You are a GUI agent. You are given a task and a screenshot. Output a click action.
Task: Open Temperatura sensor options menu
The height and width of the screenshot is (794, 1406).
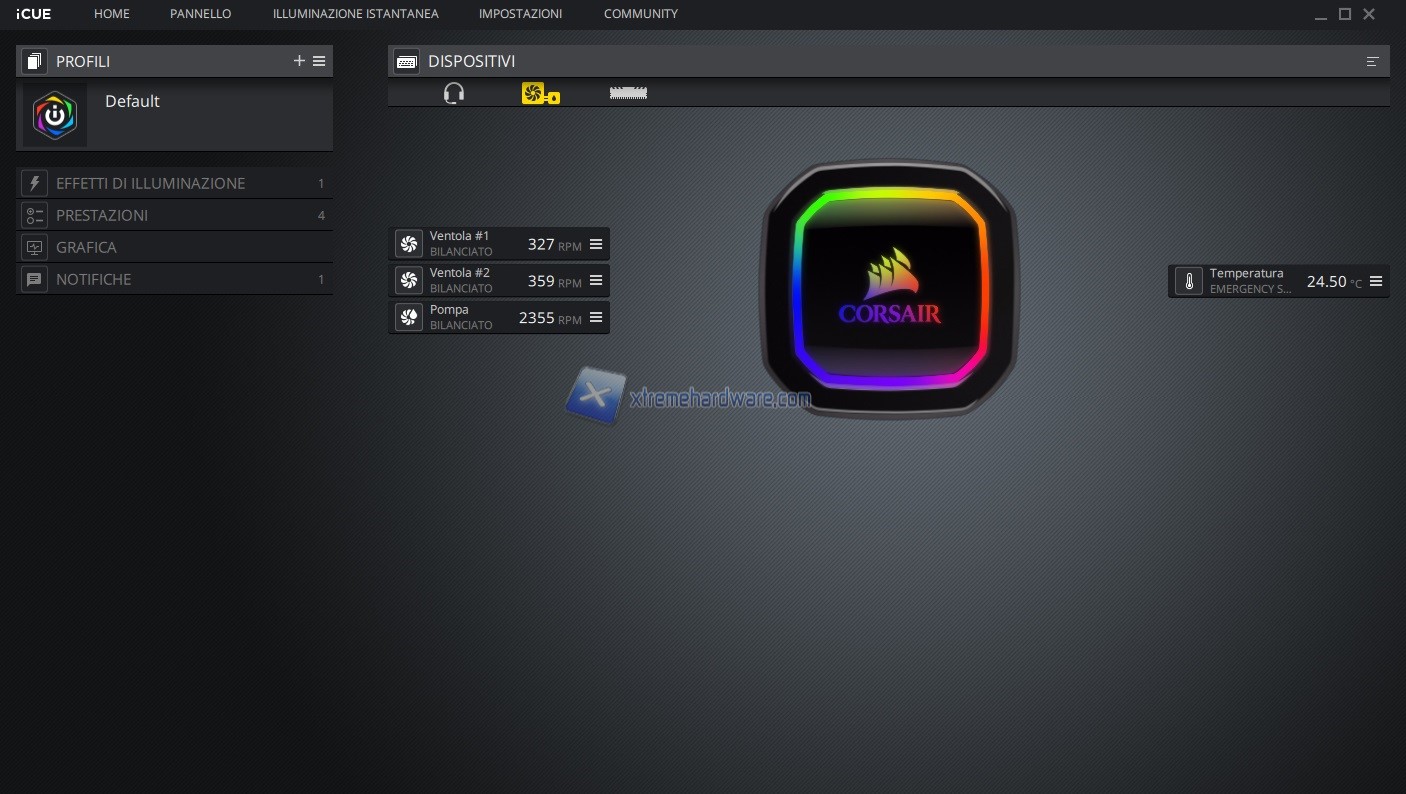coord(1376,282)
